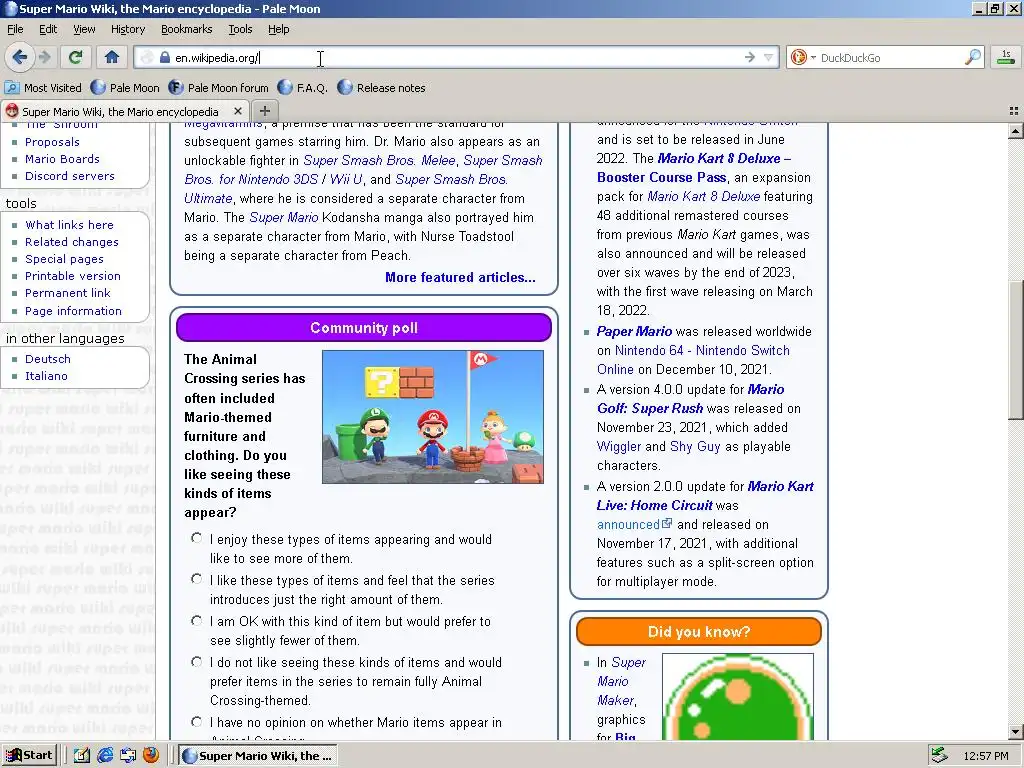Open the View menu
This screenshot has width=1024, height=768.
(84, 29)
